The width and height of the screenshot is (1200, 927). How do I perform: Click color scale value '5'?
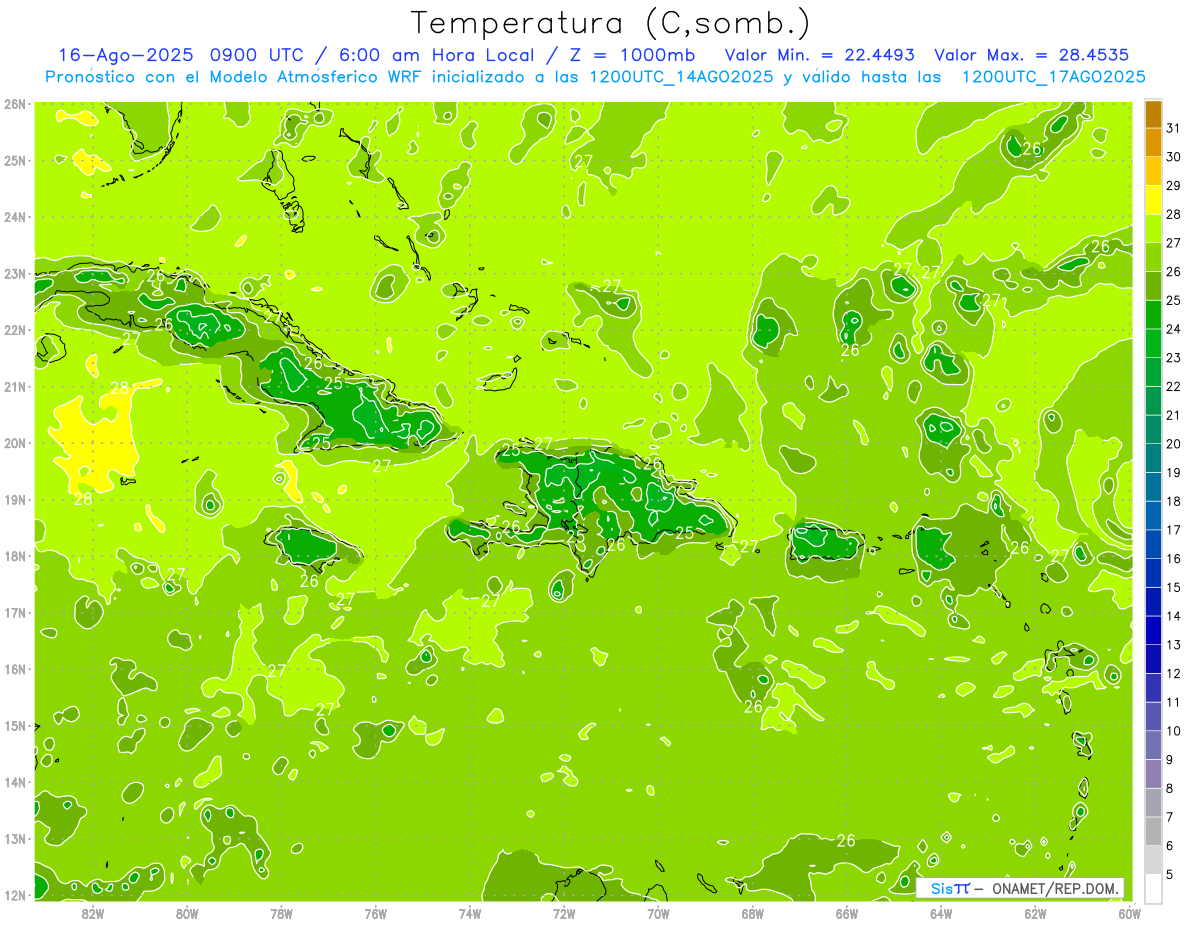pos(1170,874)
